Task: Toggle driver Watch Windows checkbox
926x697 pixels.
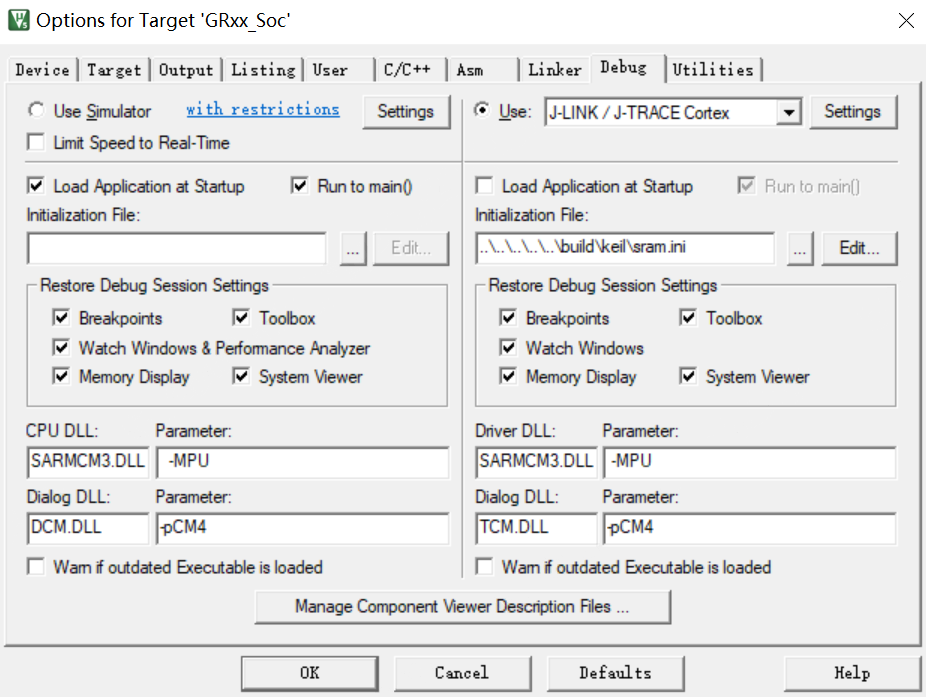Action: coord(508,347)
